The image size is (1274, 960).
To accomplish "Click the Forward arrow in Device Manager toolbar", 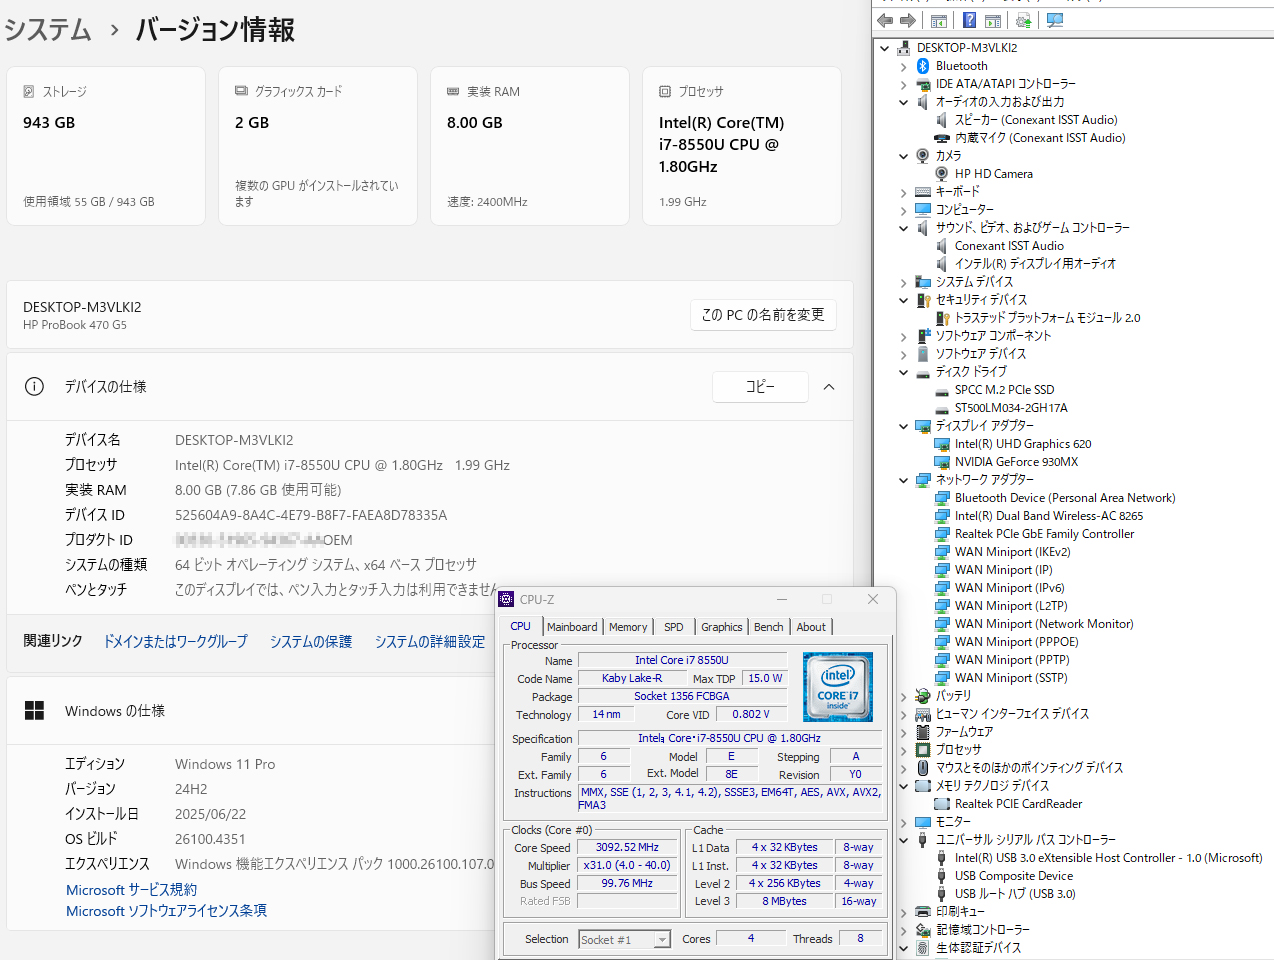I will (x=908, y=20).
